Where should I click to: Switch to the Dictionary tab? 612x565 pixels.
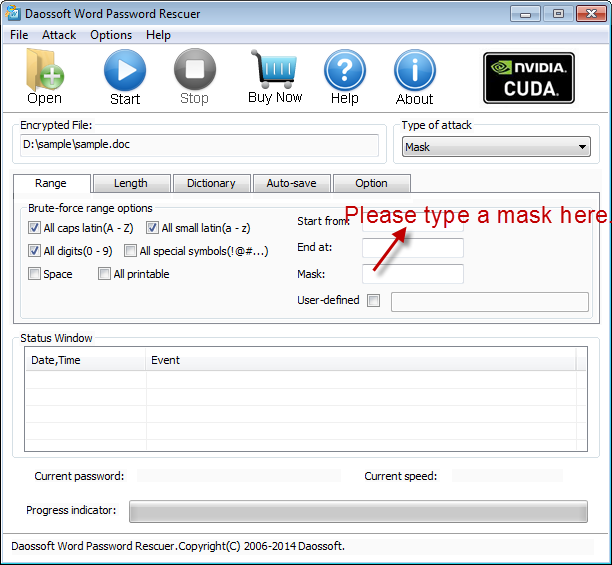212,183
